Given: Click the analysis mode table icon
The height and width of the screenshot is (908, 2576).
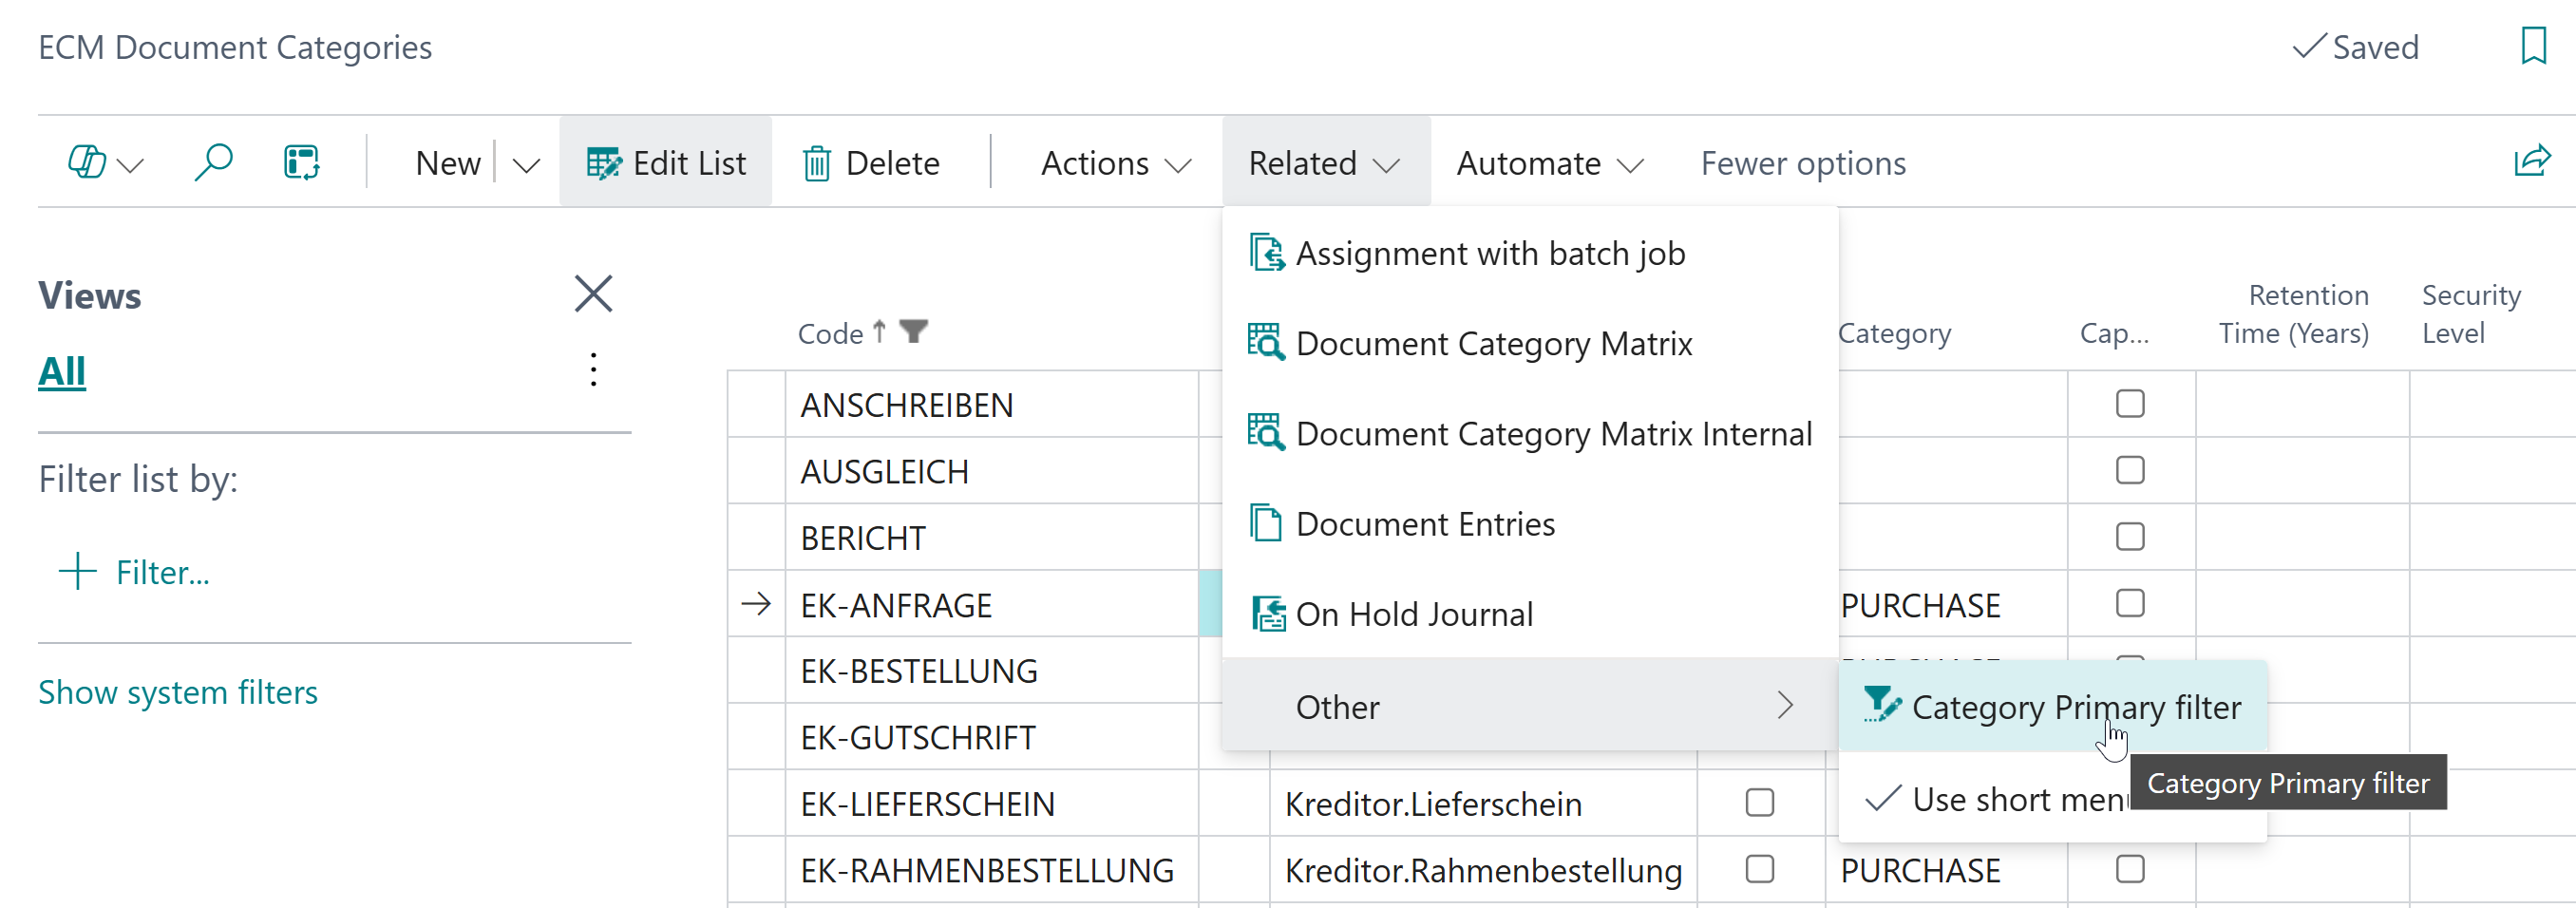Looking at the screenshot, I should coord(301,162).
